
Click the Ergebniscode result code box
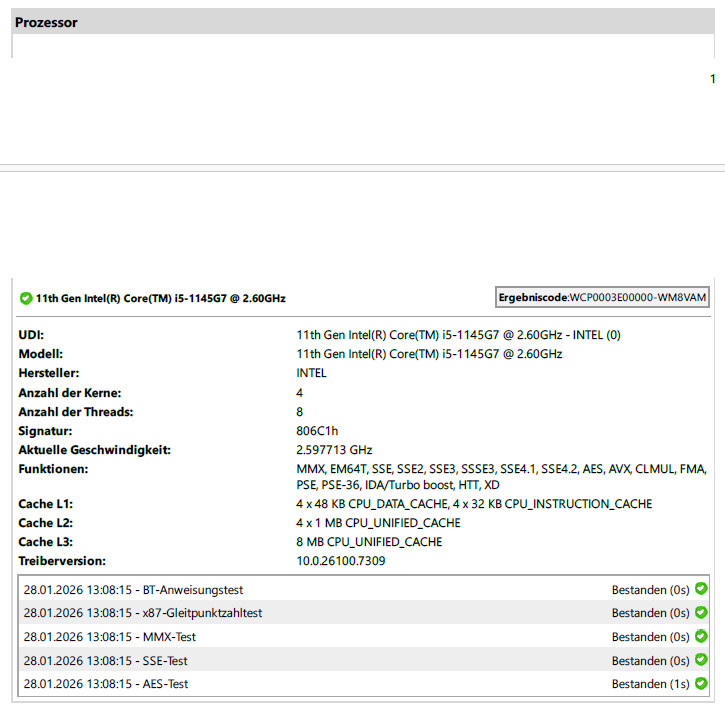coord(602,298)
